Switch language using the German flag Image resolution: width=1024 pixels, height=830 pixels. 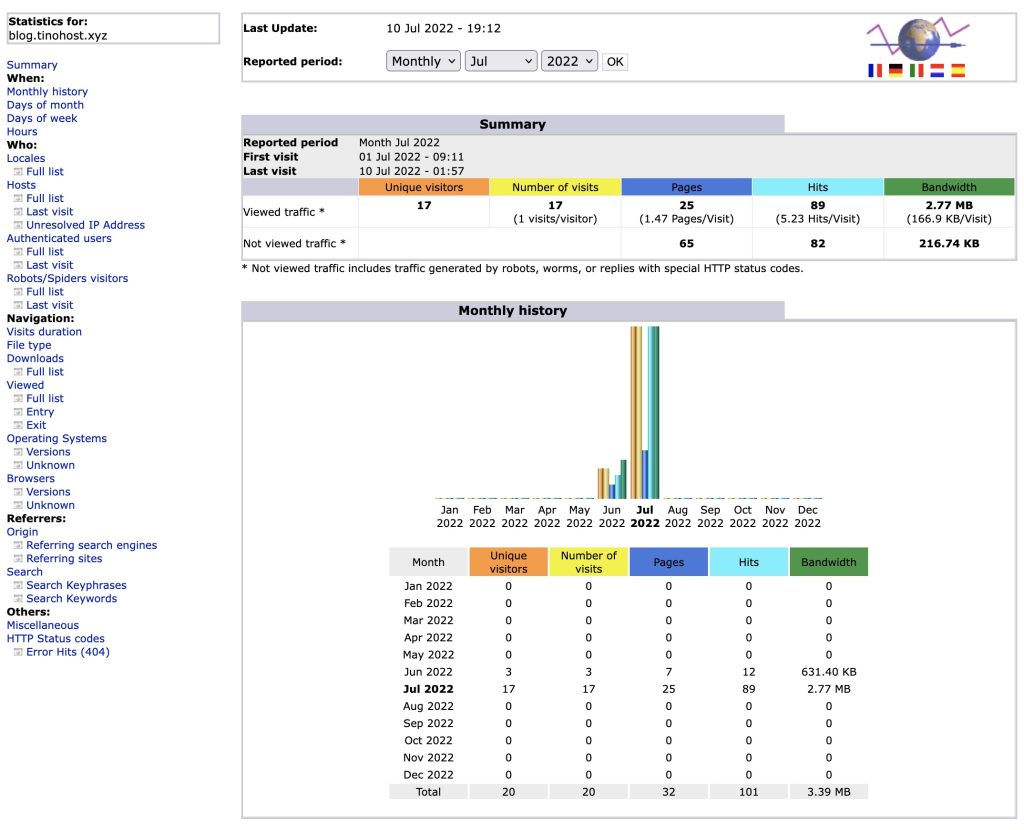(896, 71)
